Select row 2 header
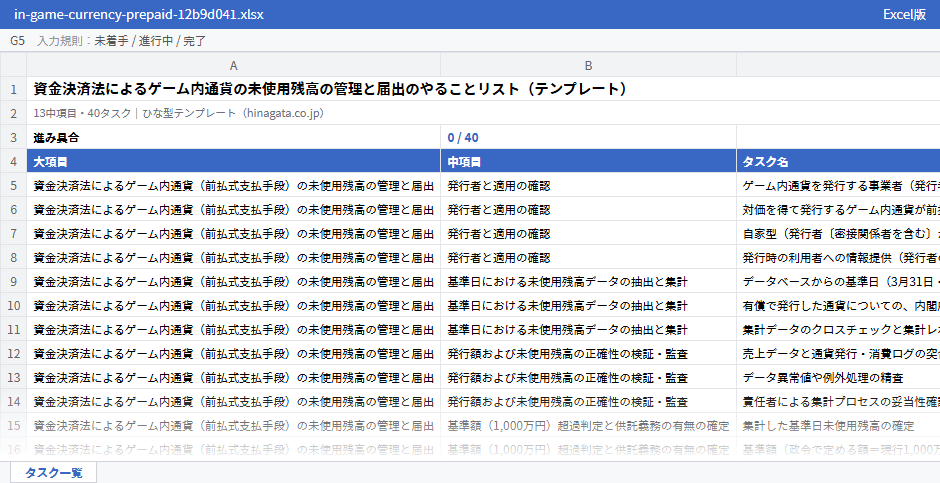Screen dimensions: 940x483 pos(13,113)
